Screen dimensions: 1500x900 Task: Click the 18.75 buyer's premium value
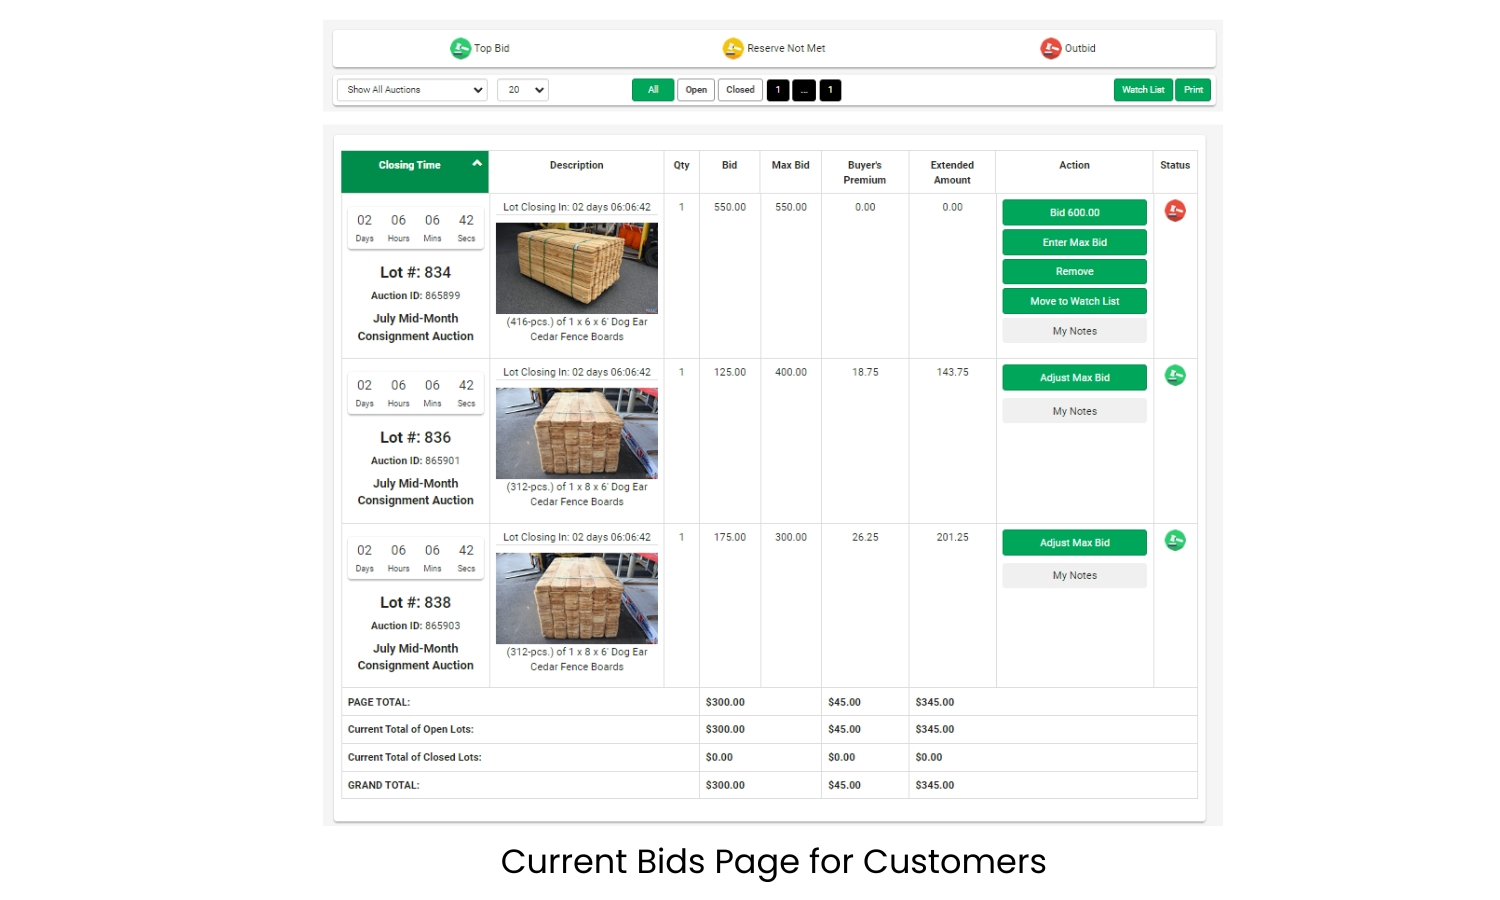(x=865, y=372)
